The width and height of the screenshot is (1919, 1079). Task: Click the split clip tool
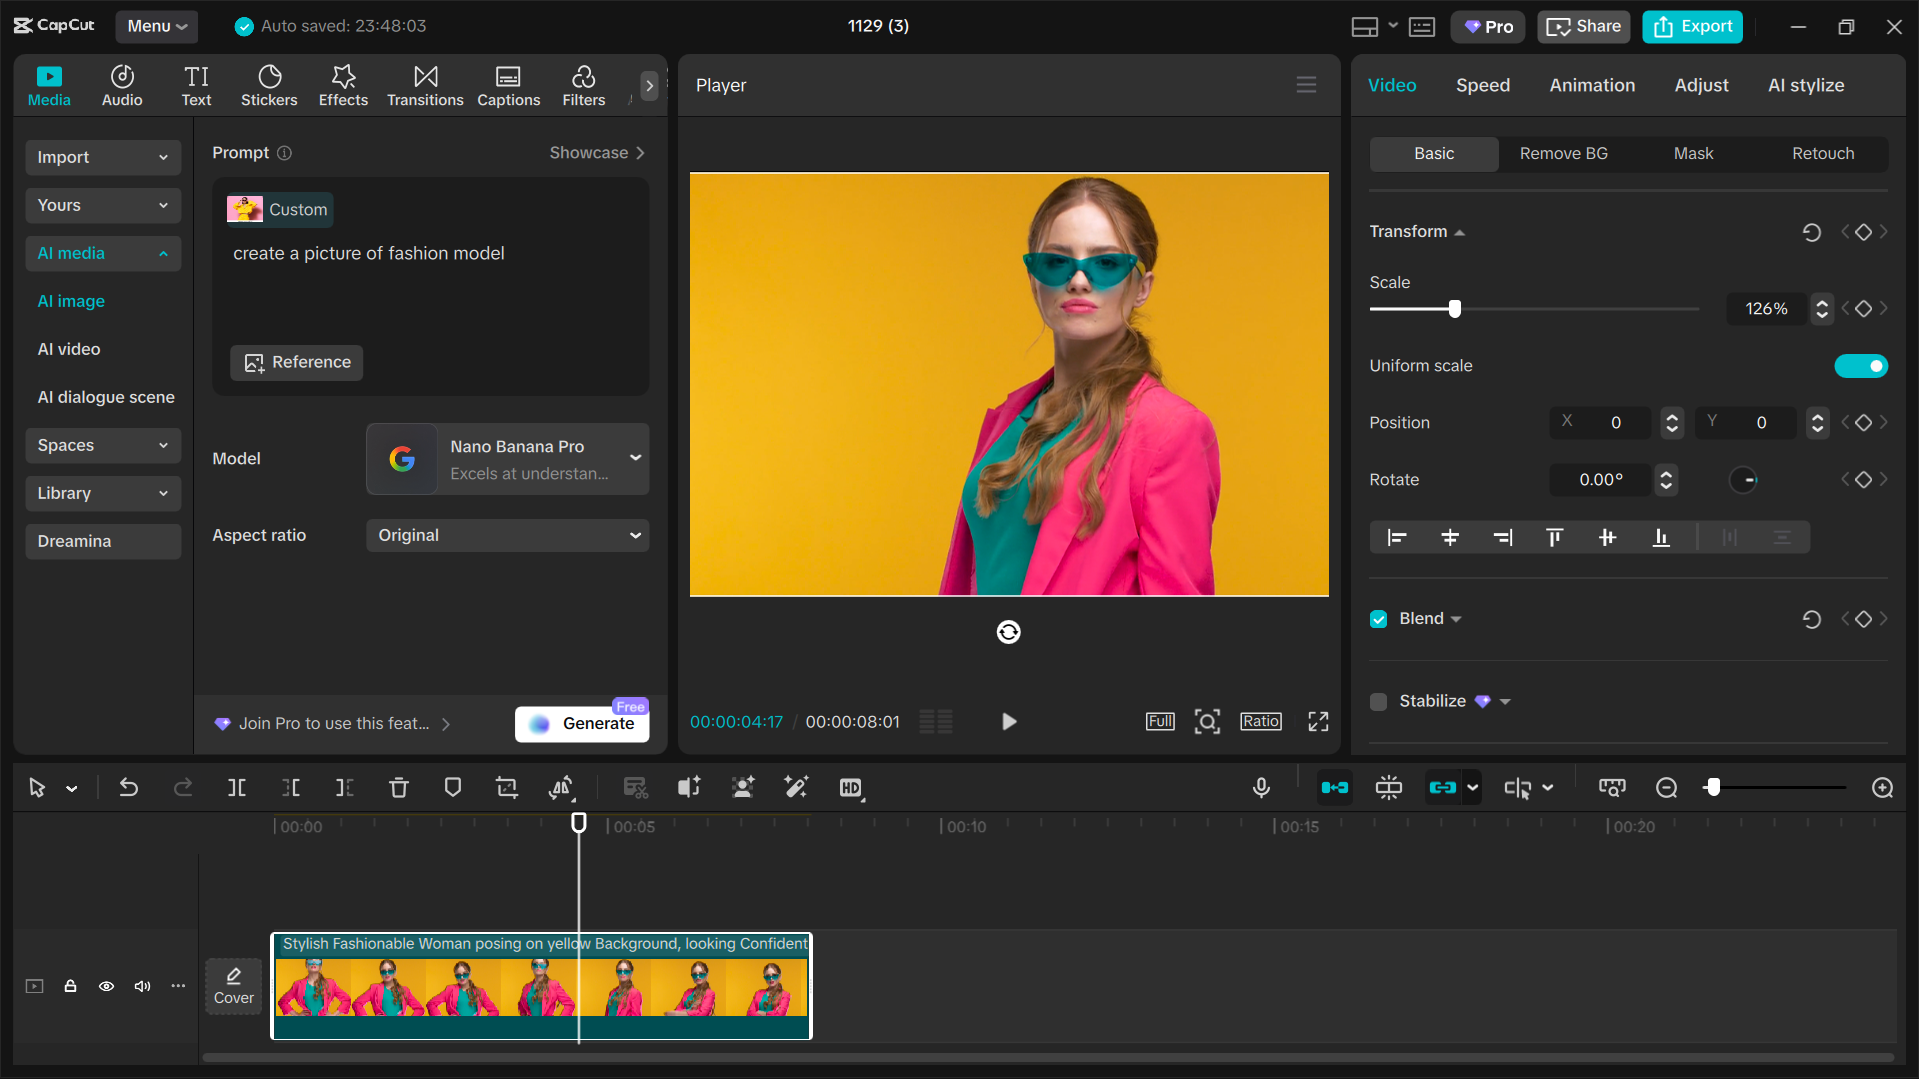[237, 788]
